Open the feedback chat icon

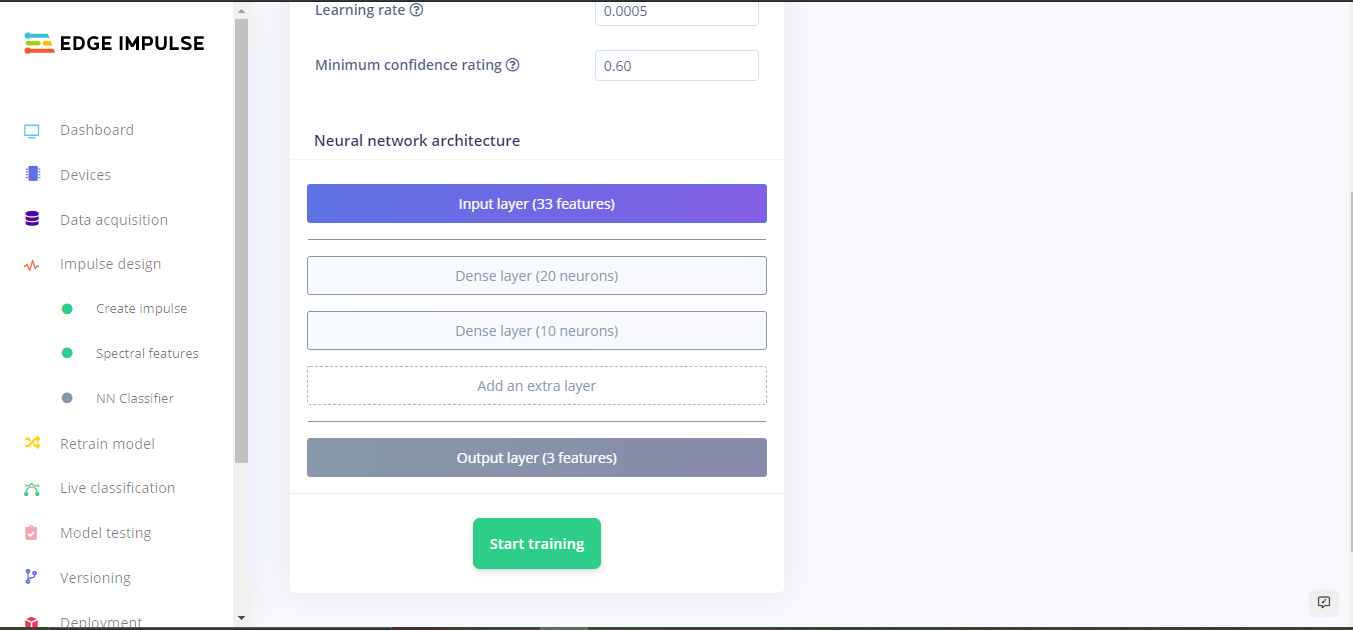point(1324,602)
